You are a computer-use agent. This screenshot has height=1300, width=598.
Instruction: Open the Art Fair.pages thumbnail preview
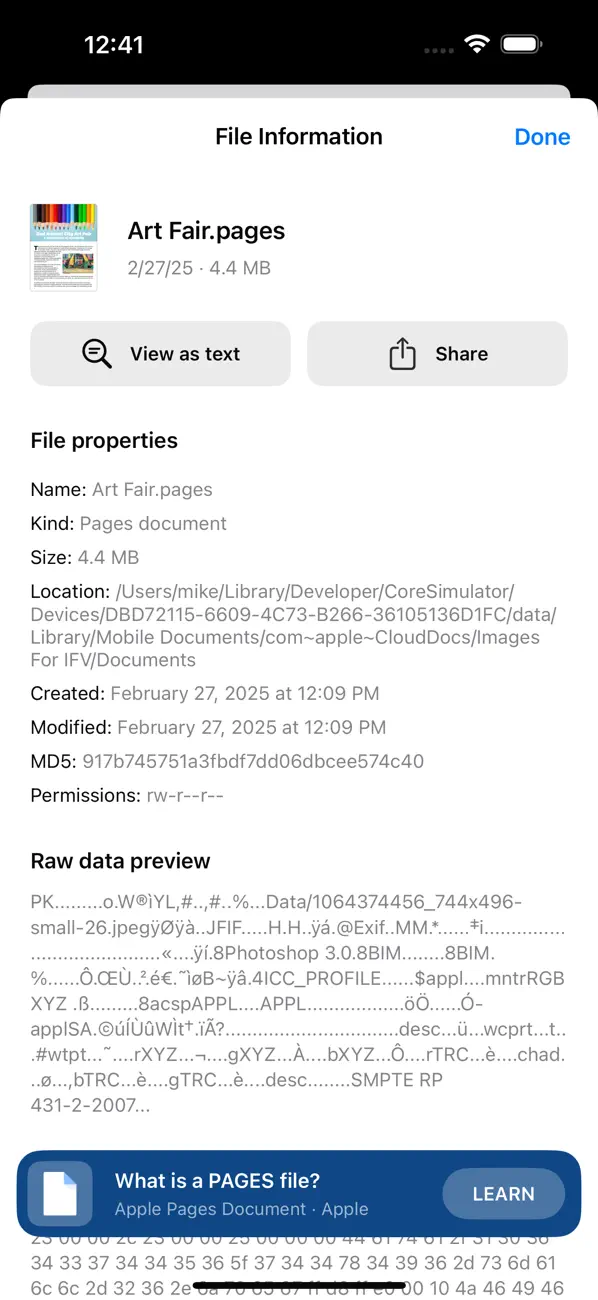pyautogui.click(x=63, y=246)
